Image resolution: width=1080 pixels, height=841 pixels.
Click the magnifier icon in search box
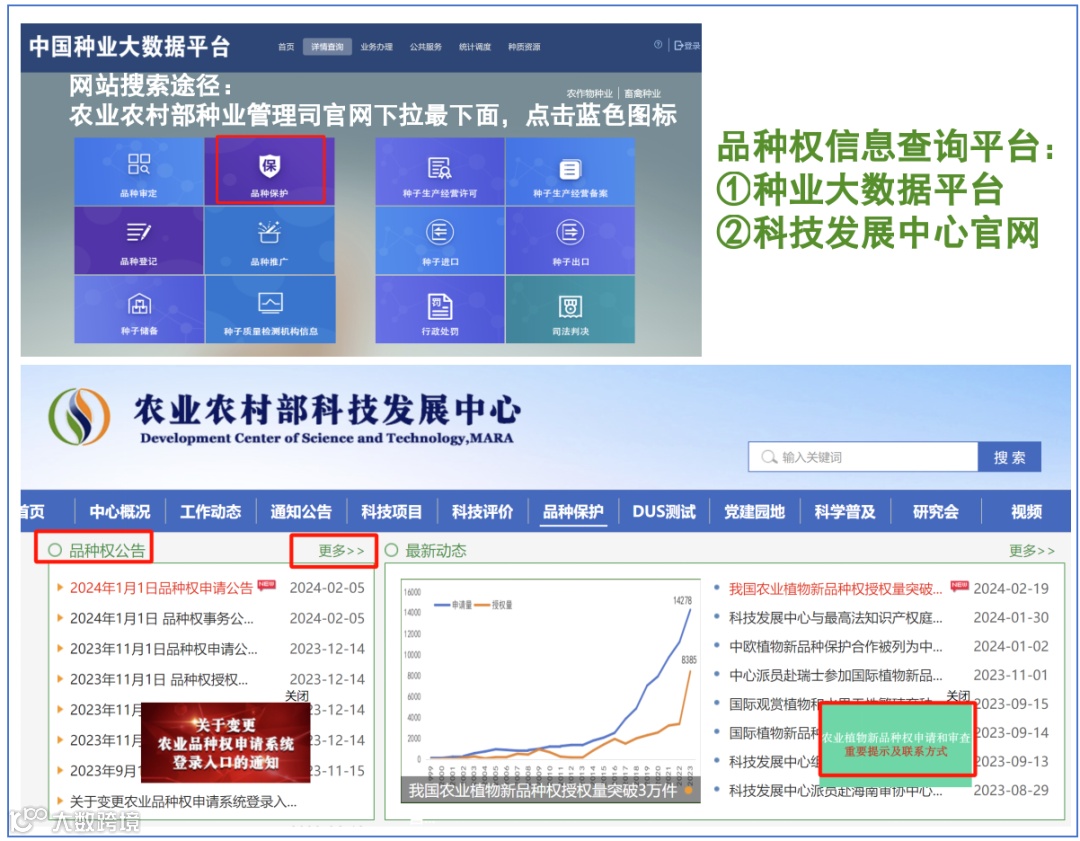(768, 457)
